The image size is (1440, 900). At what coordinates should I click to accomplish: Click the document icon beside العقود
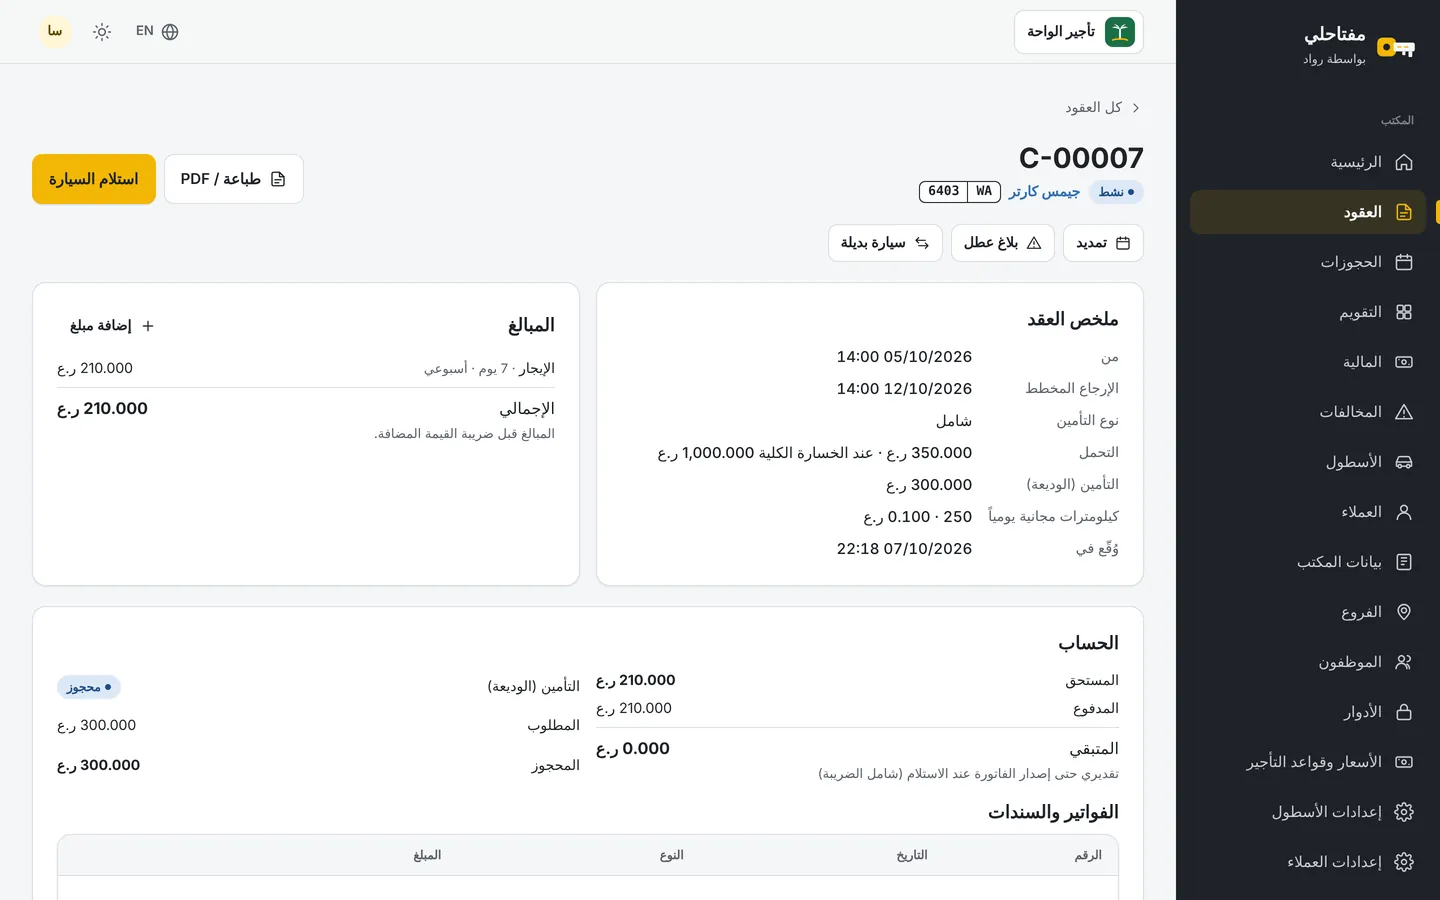tap(1404, 212)
